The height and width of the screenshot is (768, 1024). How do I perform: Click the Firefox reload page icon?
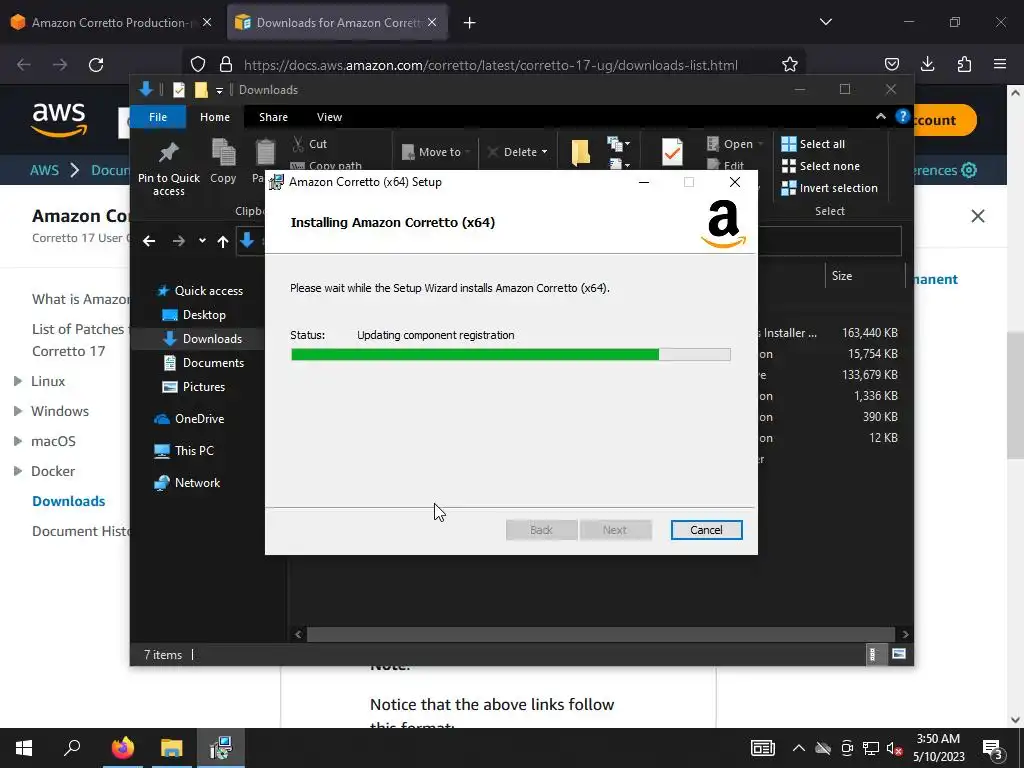click(x=96, y=65)
